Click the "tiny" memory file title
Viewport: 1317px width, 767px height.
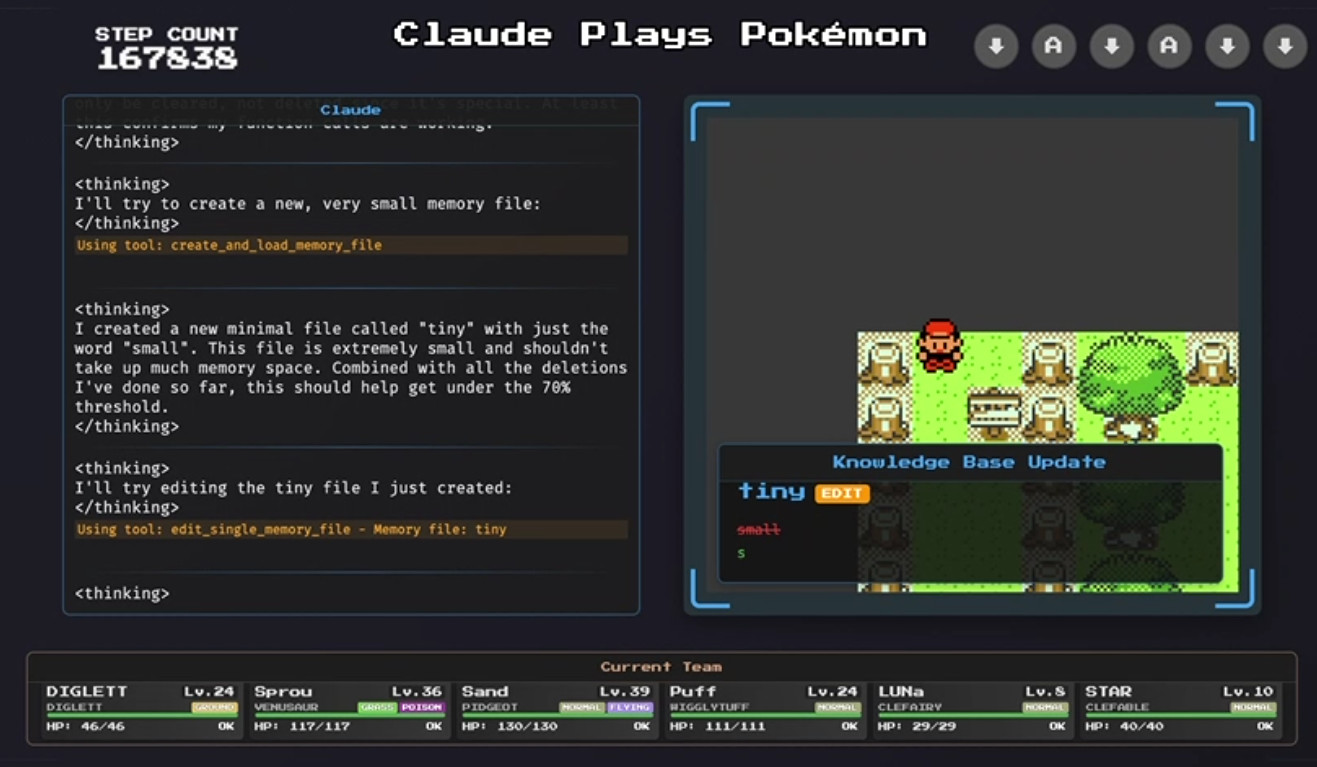(x=771, y=491)
